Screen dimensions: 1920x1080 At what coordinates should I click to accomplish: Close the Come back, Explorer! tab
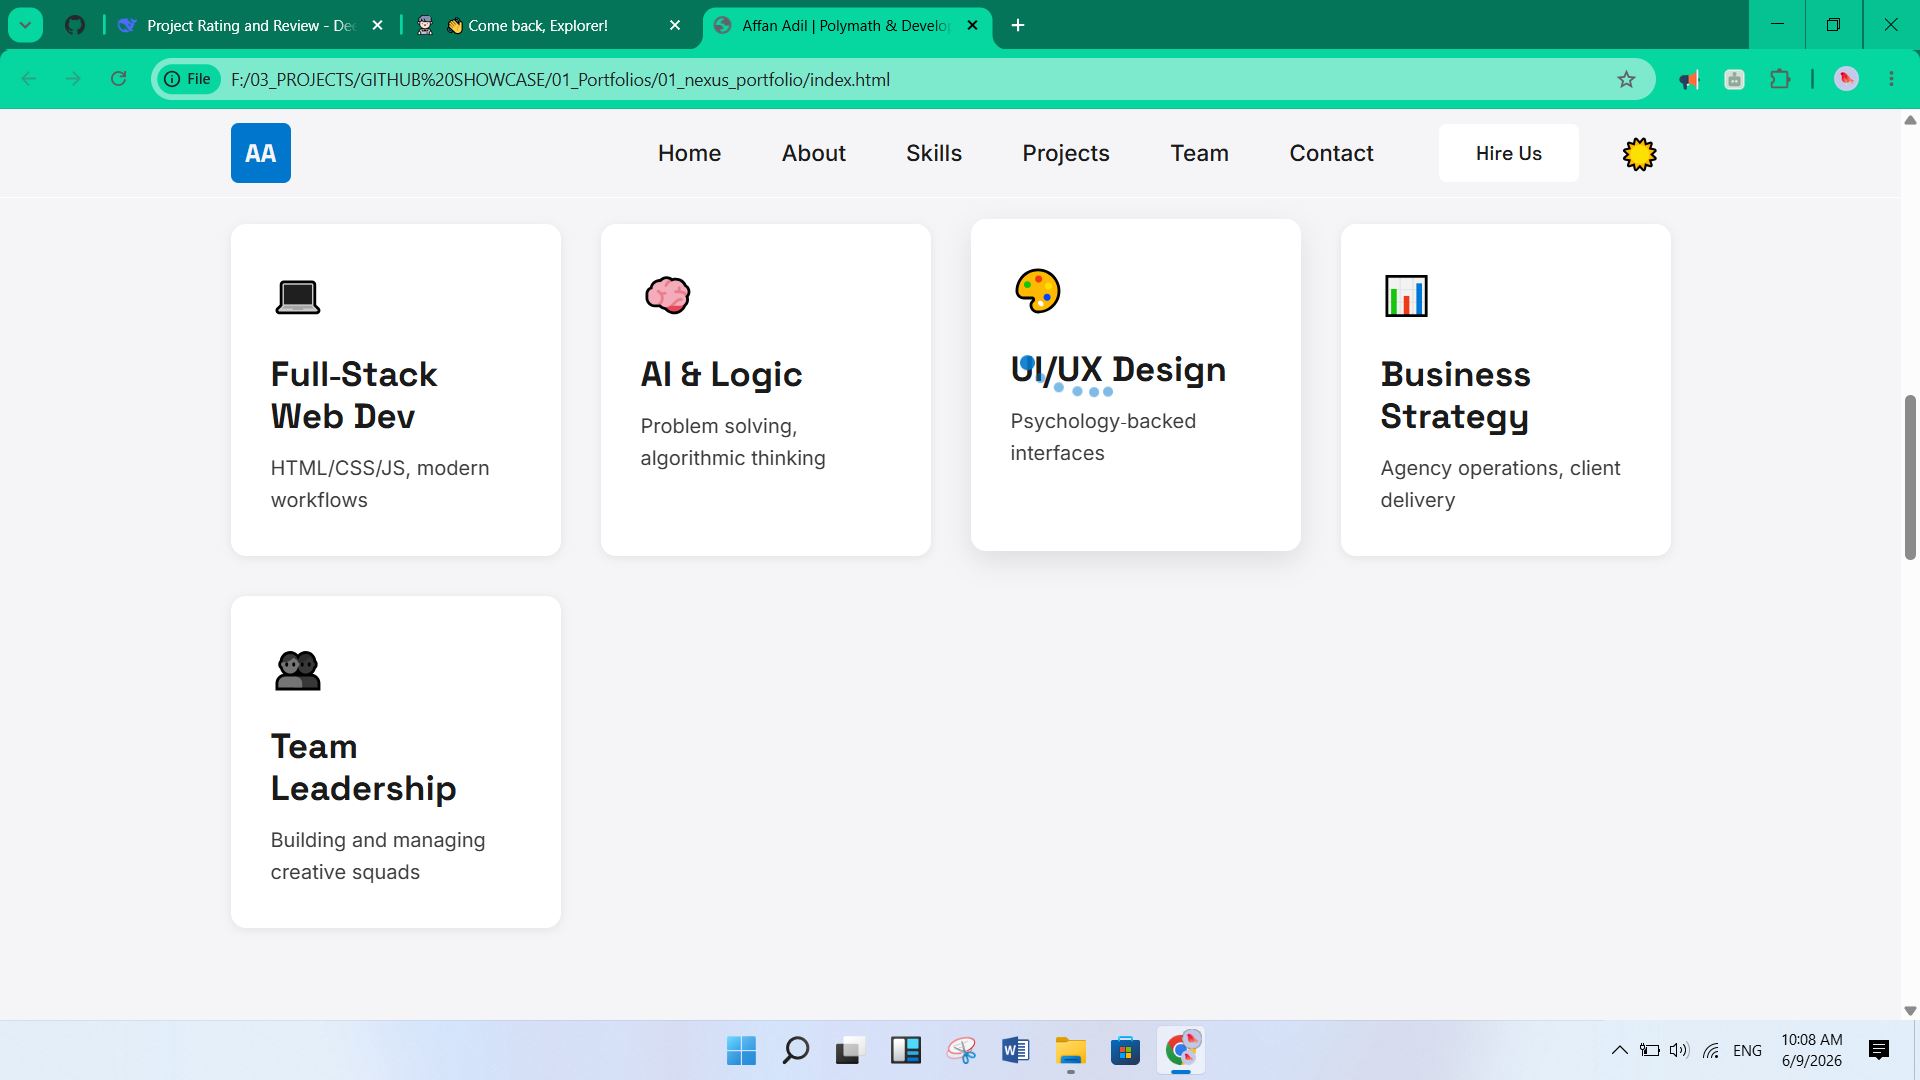coord(675,25)
